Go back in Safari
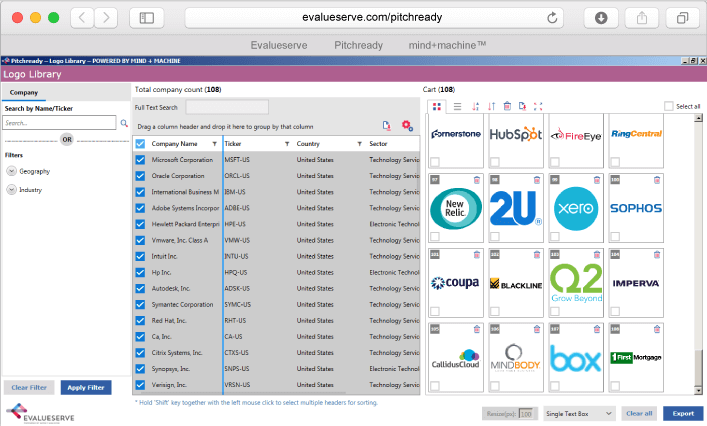The height and width of the screenshot is (426, 707). pyautogui.click(x=82, y=18)
